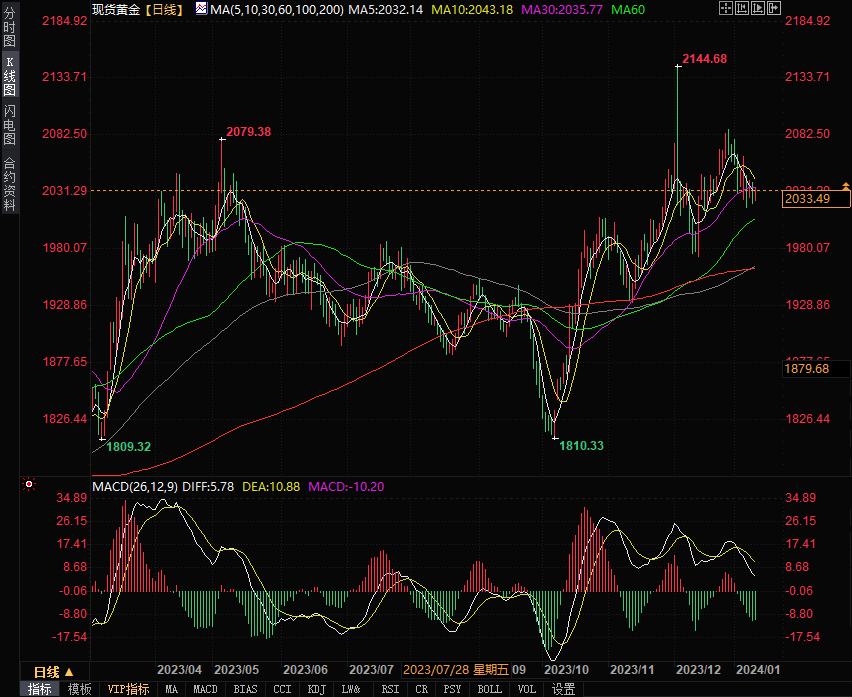
Task: Choose the RSI indicator button
Action: click(390, 689)
